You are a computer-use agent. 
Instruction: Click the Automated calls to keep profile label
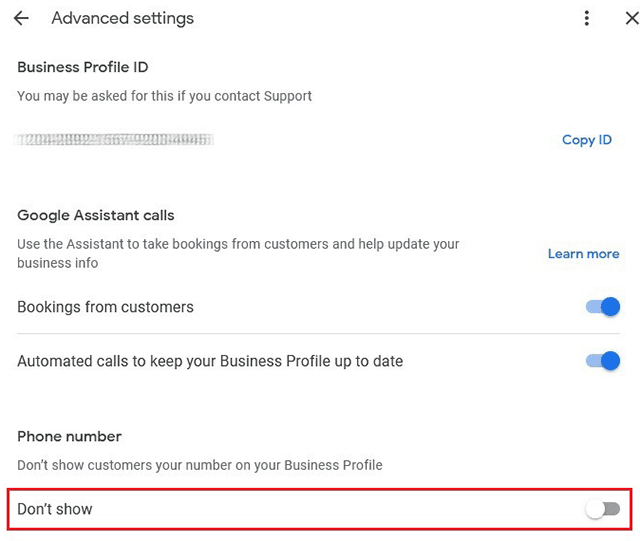[210, 361]
